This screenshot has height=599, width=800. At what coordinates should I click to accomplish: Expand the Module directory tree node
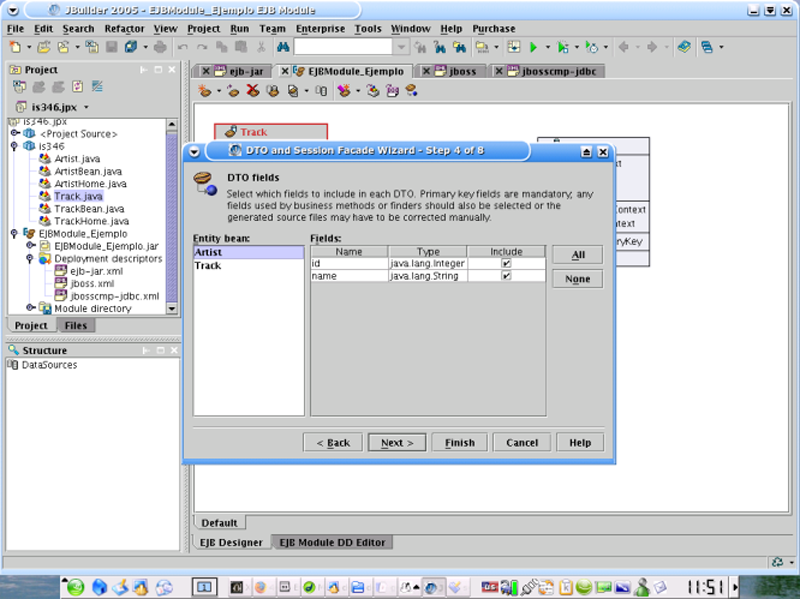(x=31, y=308)
